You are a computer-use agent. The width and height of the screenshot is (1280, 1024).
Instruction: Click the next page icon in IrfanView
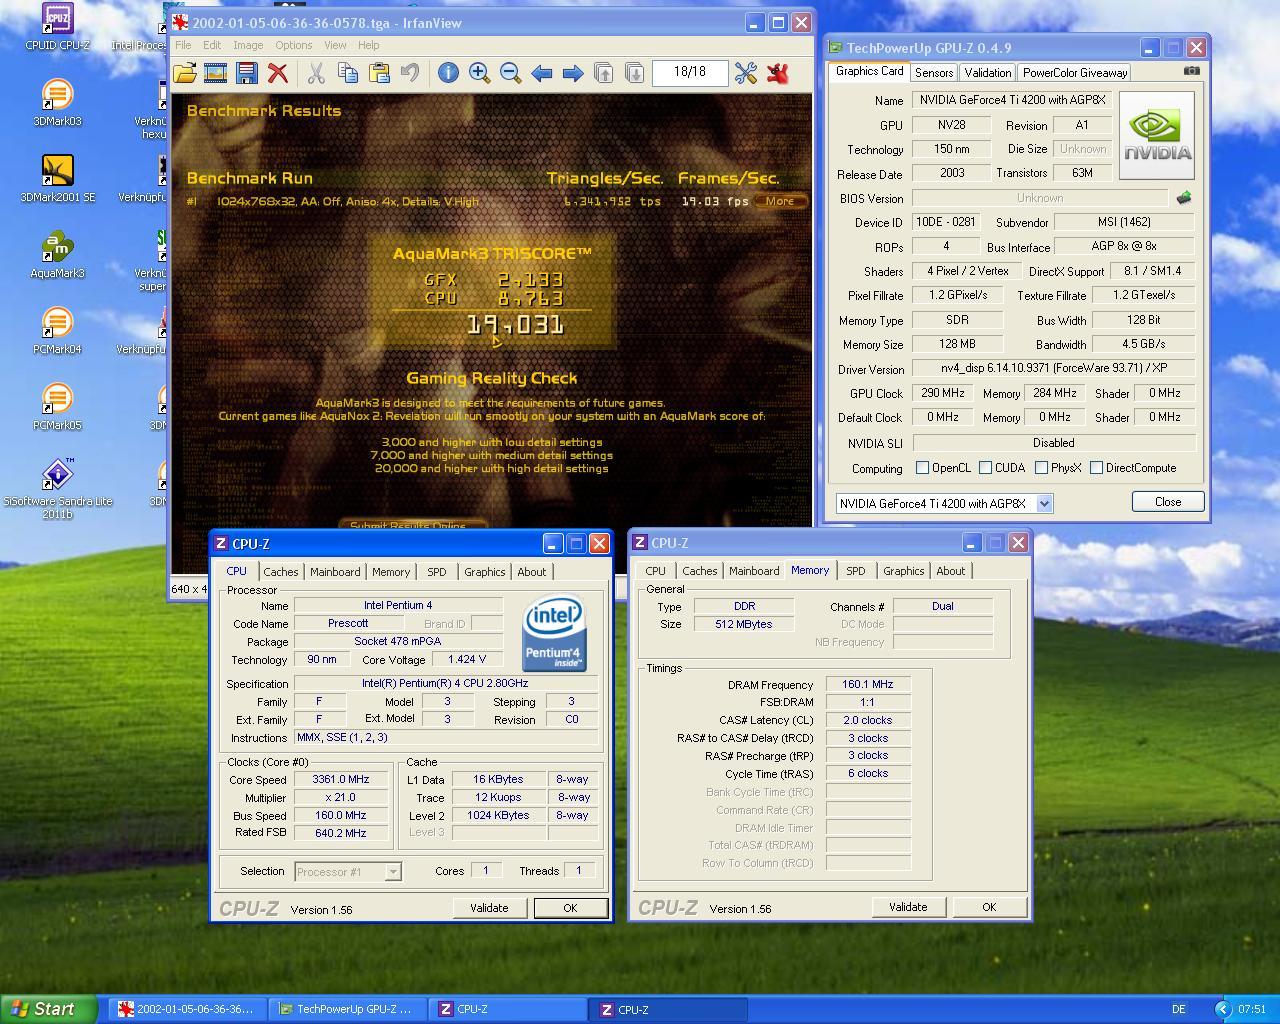coord(634,73)
